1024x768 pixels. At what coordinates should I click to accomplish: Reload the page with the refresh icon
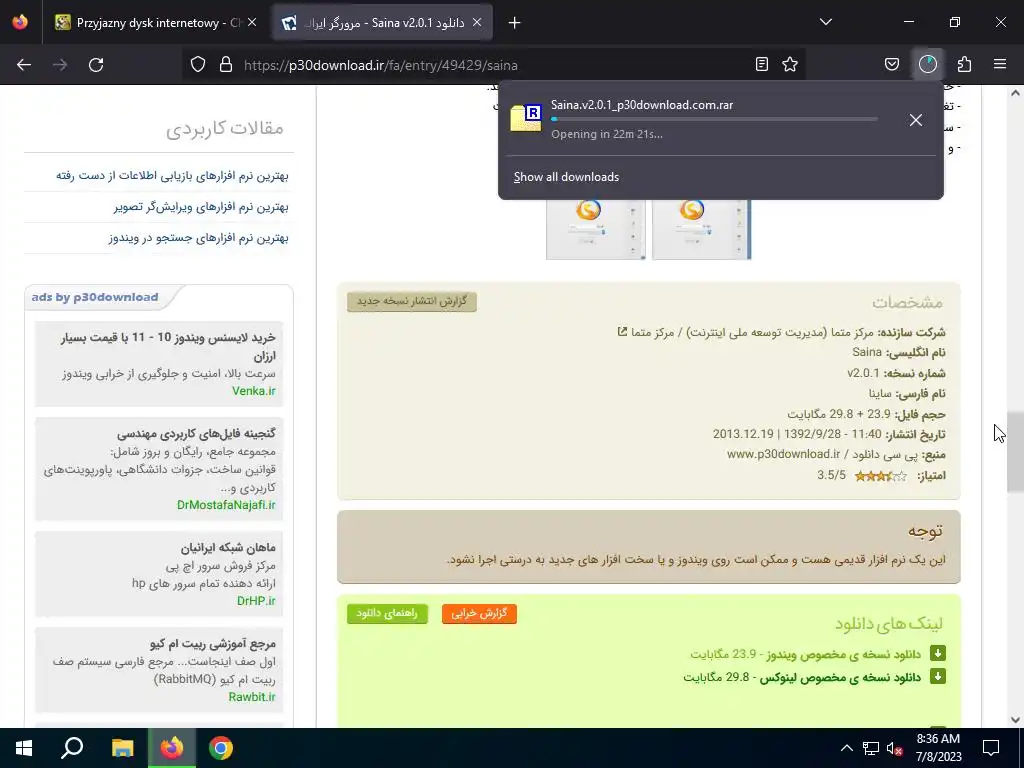(x=96, y=65)
